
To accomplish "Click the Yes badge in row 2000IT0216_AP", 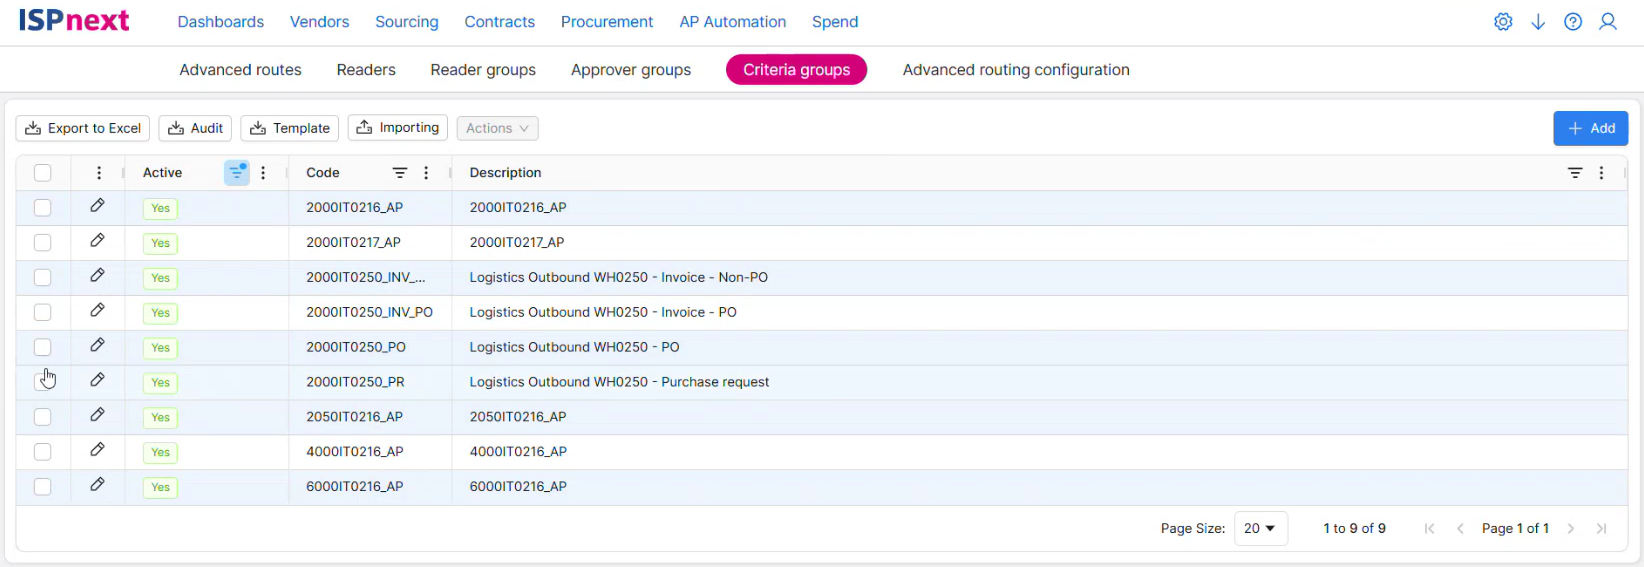I will [x=160, y=208].
